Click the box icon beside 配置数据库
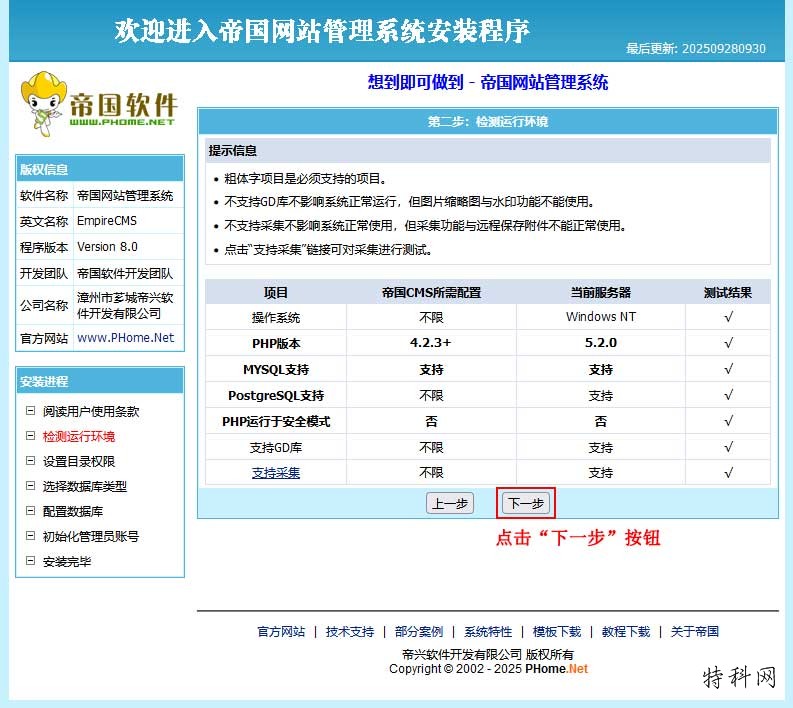 (x=30, y=510)
